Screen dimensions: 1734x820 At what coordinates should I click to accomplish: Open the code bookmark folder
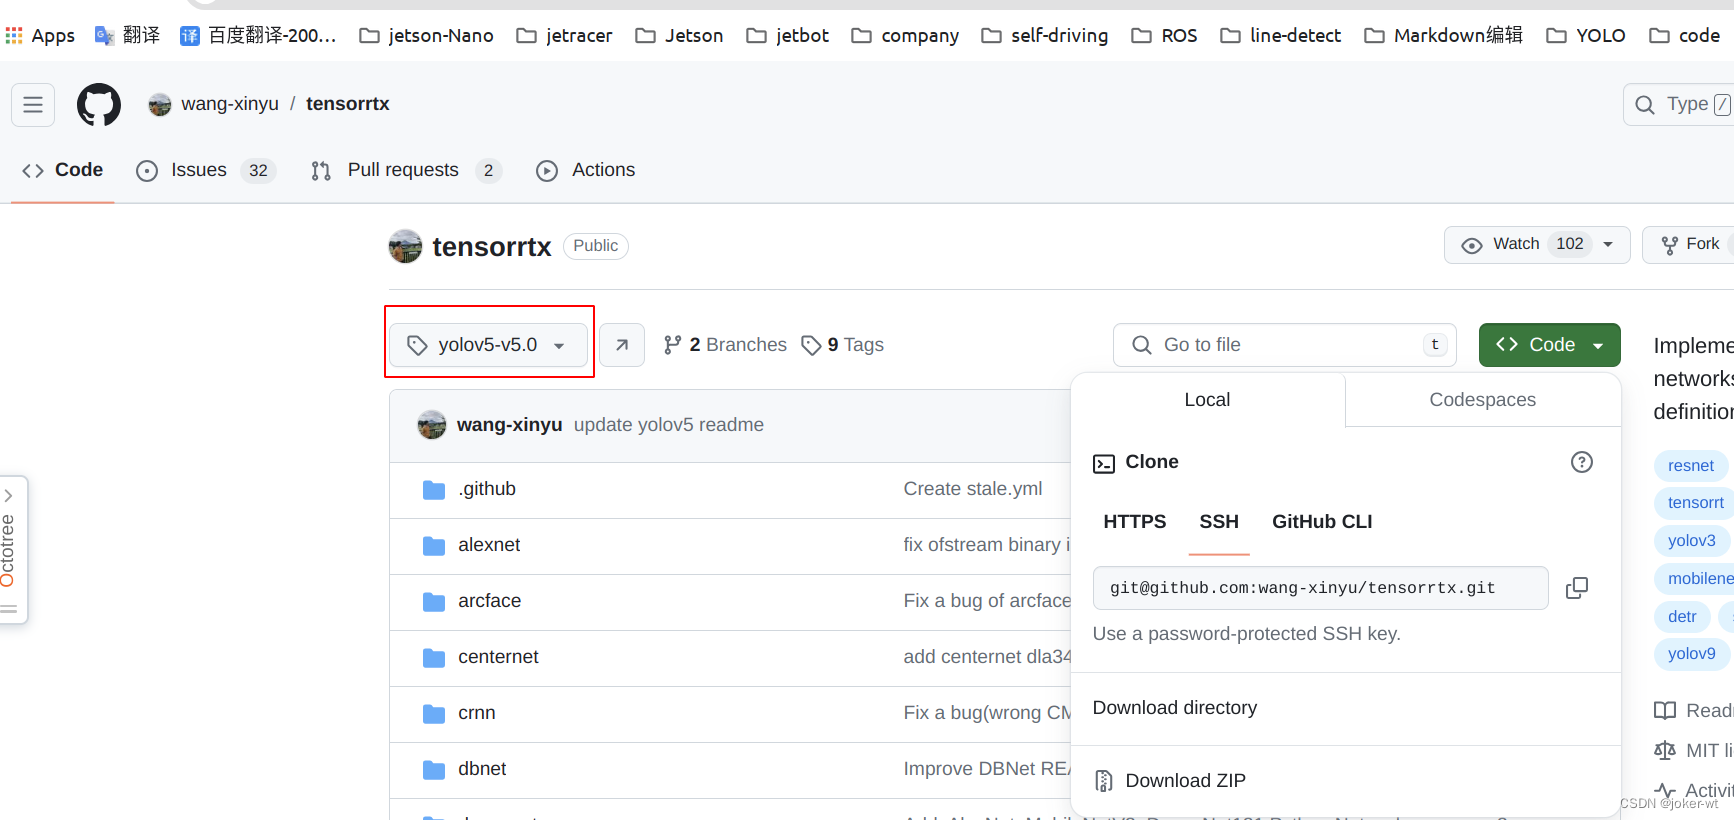coord(1685,36)
